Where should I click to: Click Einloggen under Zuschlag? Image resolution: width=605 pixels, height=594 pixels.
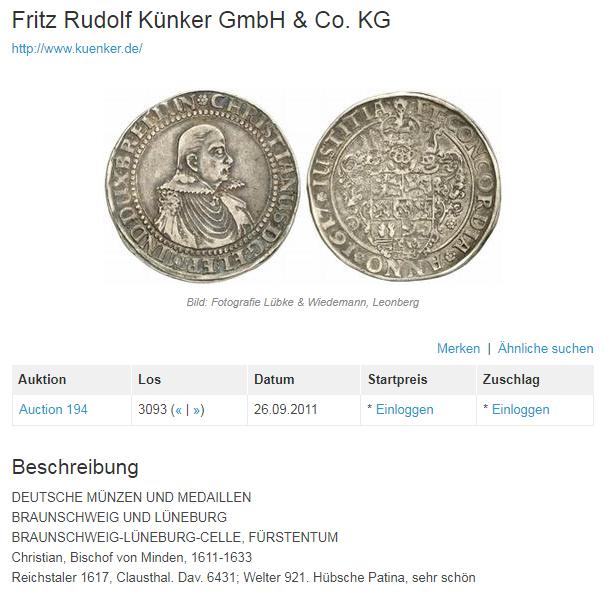[521, 410]
